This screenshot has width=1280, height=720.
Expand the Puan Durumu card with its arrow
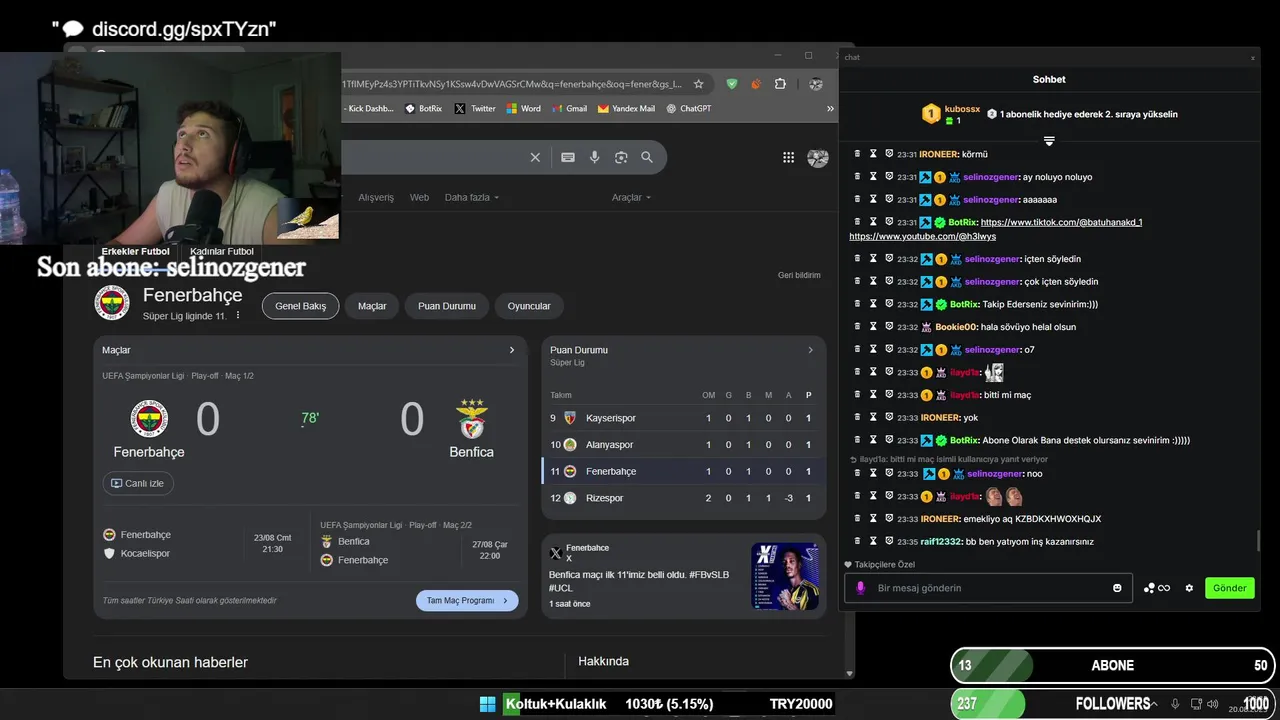tap(810, 350)
